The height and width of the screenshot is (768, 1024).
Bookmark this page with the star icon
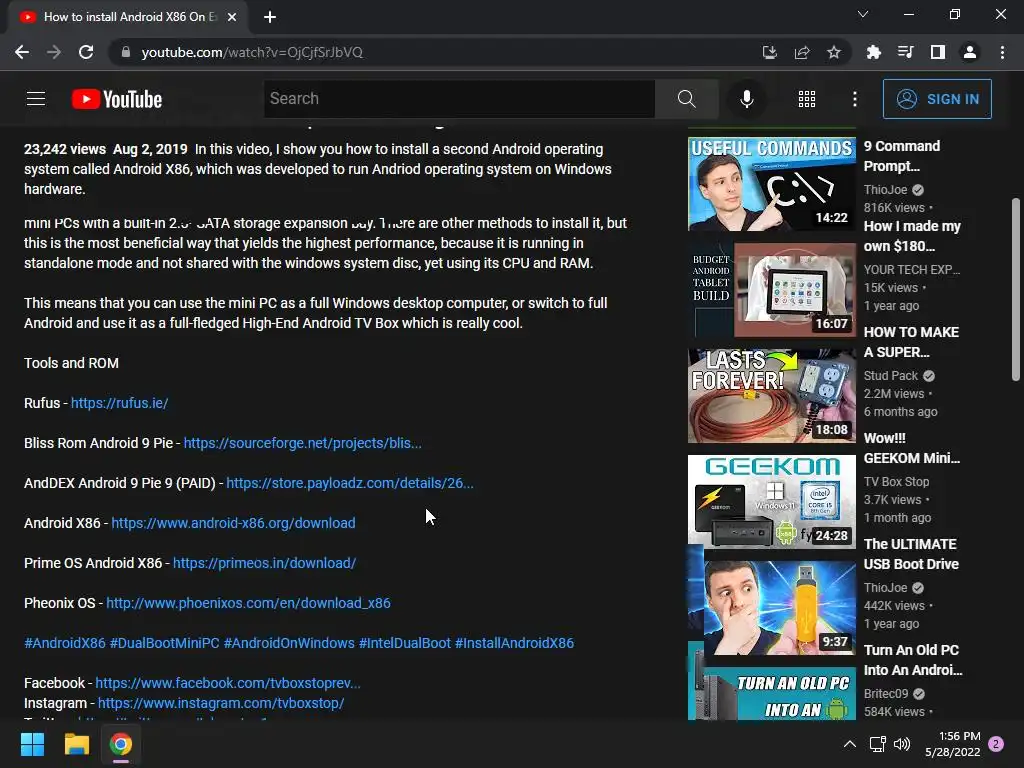(x=833, y=52)
